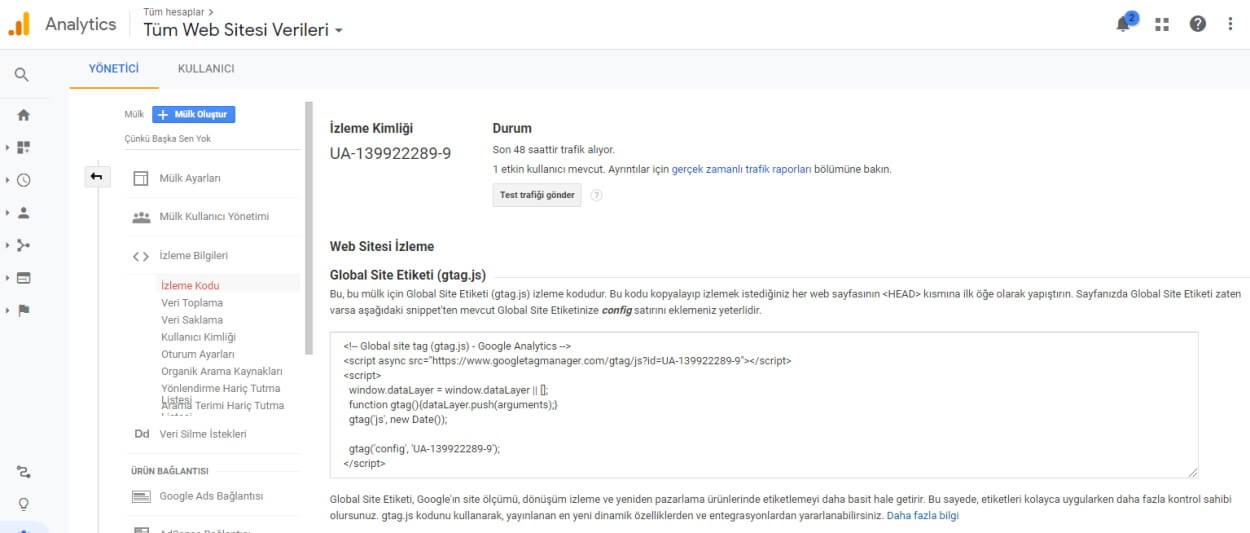Expand Acquisition section arrow in sidebar
The width and height of the screenshot is (1250, 533).
click(8, 245)
